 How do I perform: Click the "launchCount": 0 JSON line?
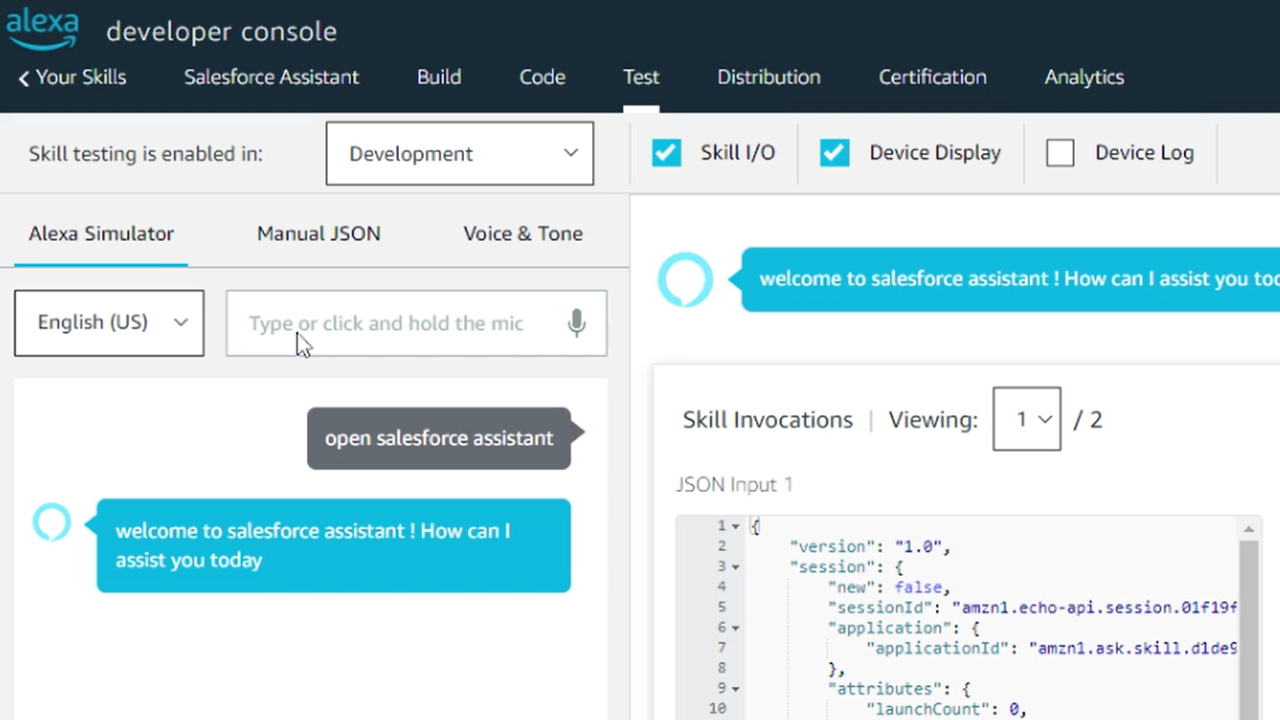(946, 709)
